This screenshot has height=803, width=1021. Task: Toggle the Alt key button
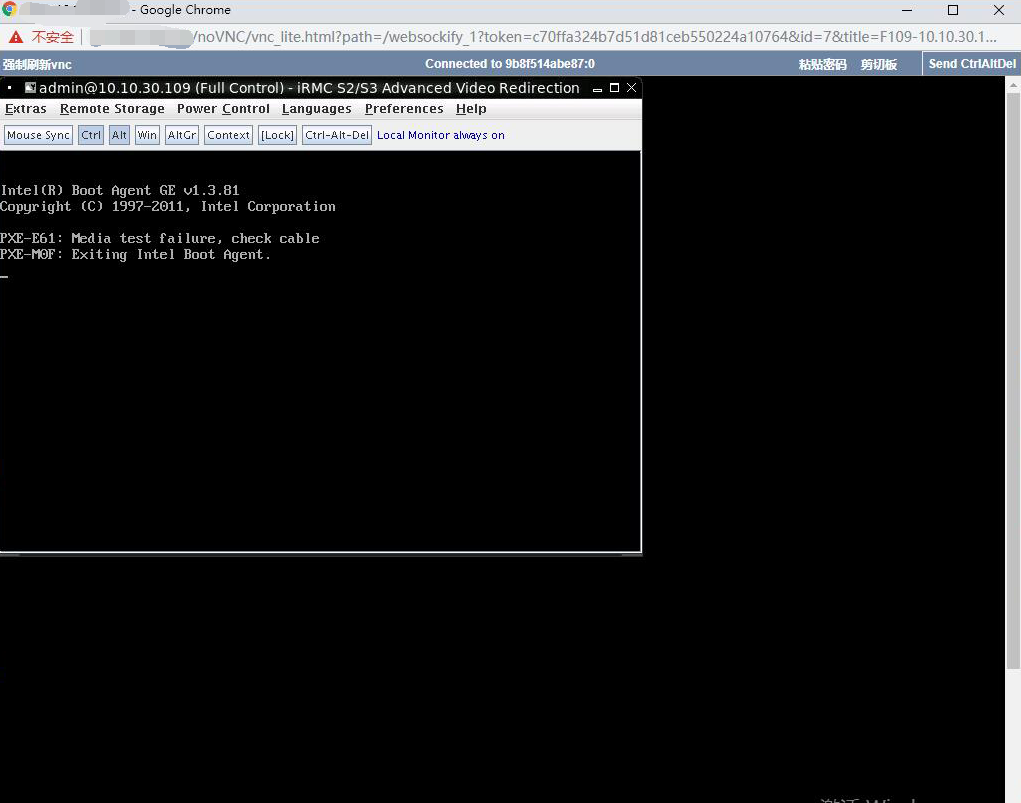point(119,135)
